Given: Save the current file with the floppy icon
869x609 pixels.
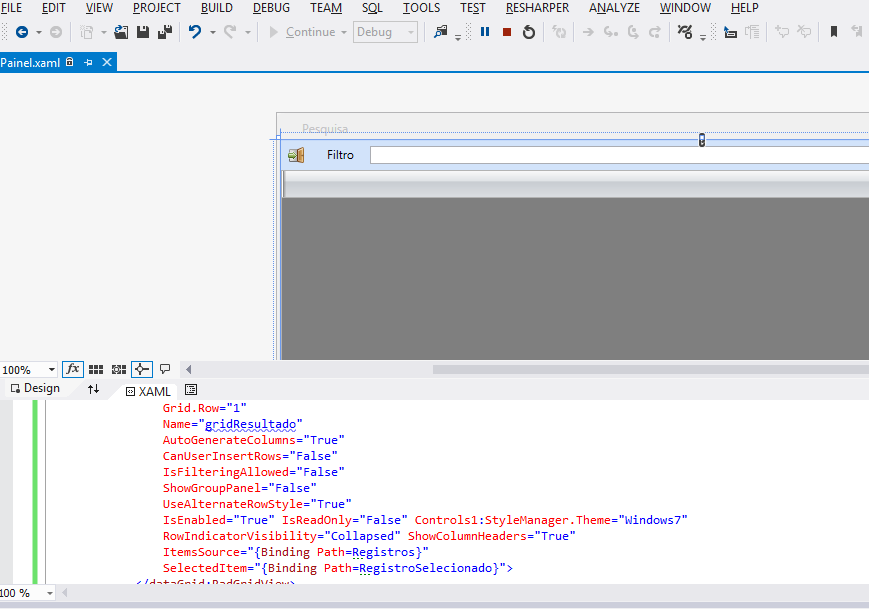Looking at the screenshot, I should coord(143,32).
